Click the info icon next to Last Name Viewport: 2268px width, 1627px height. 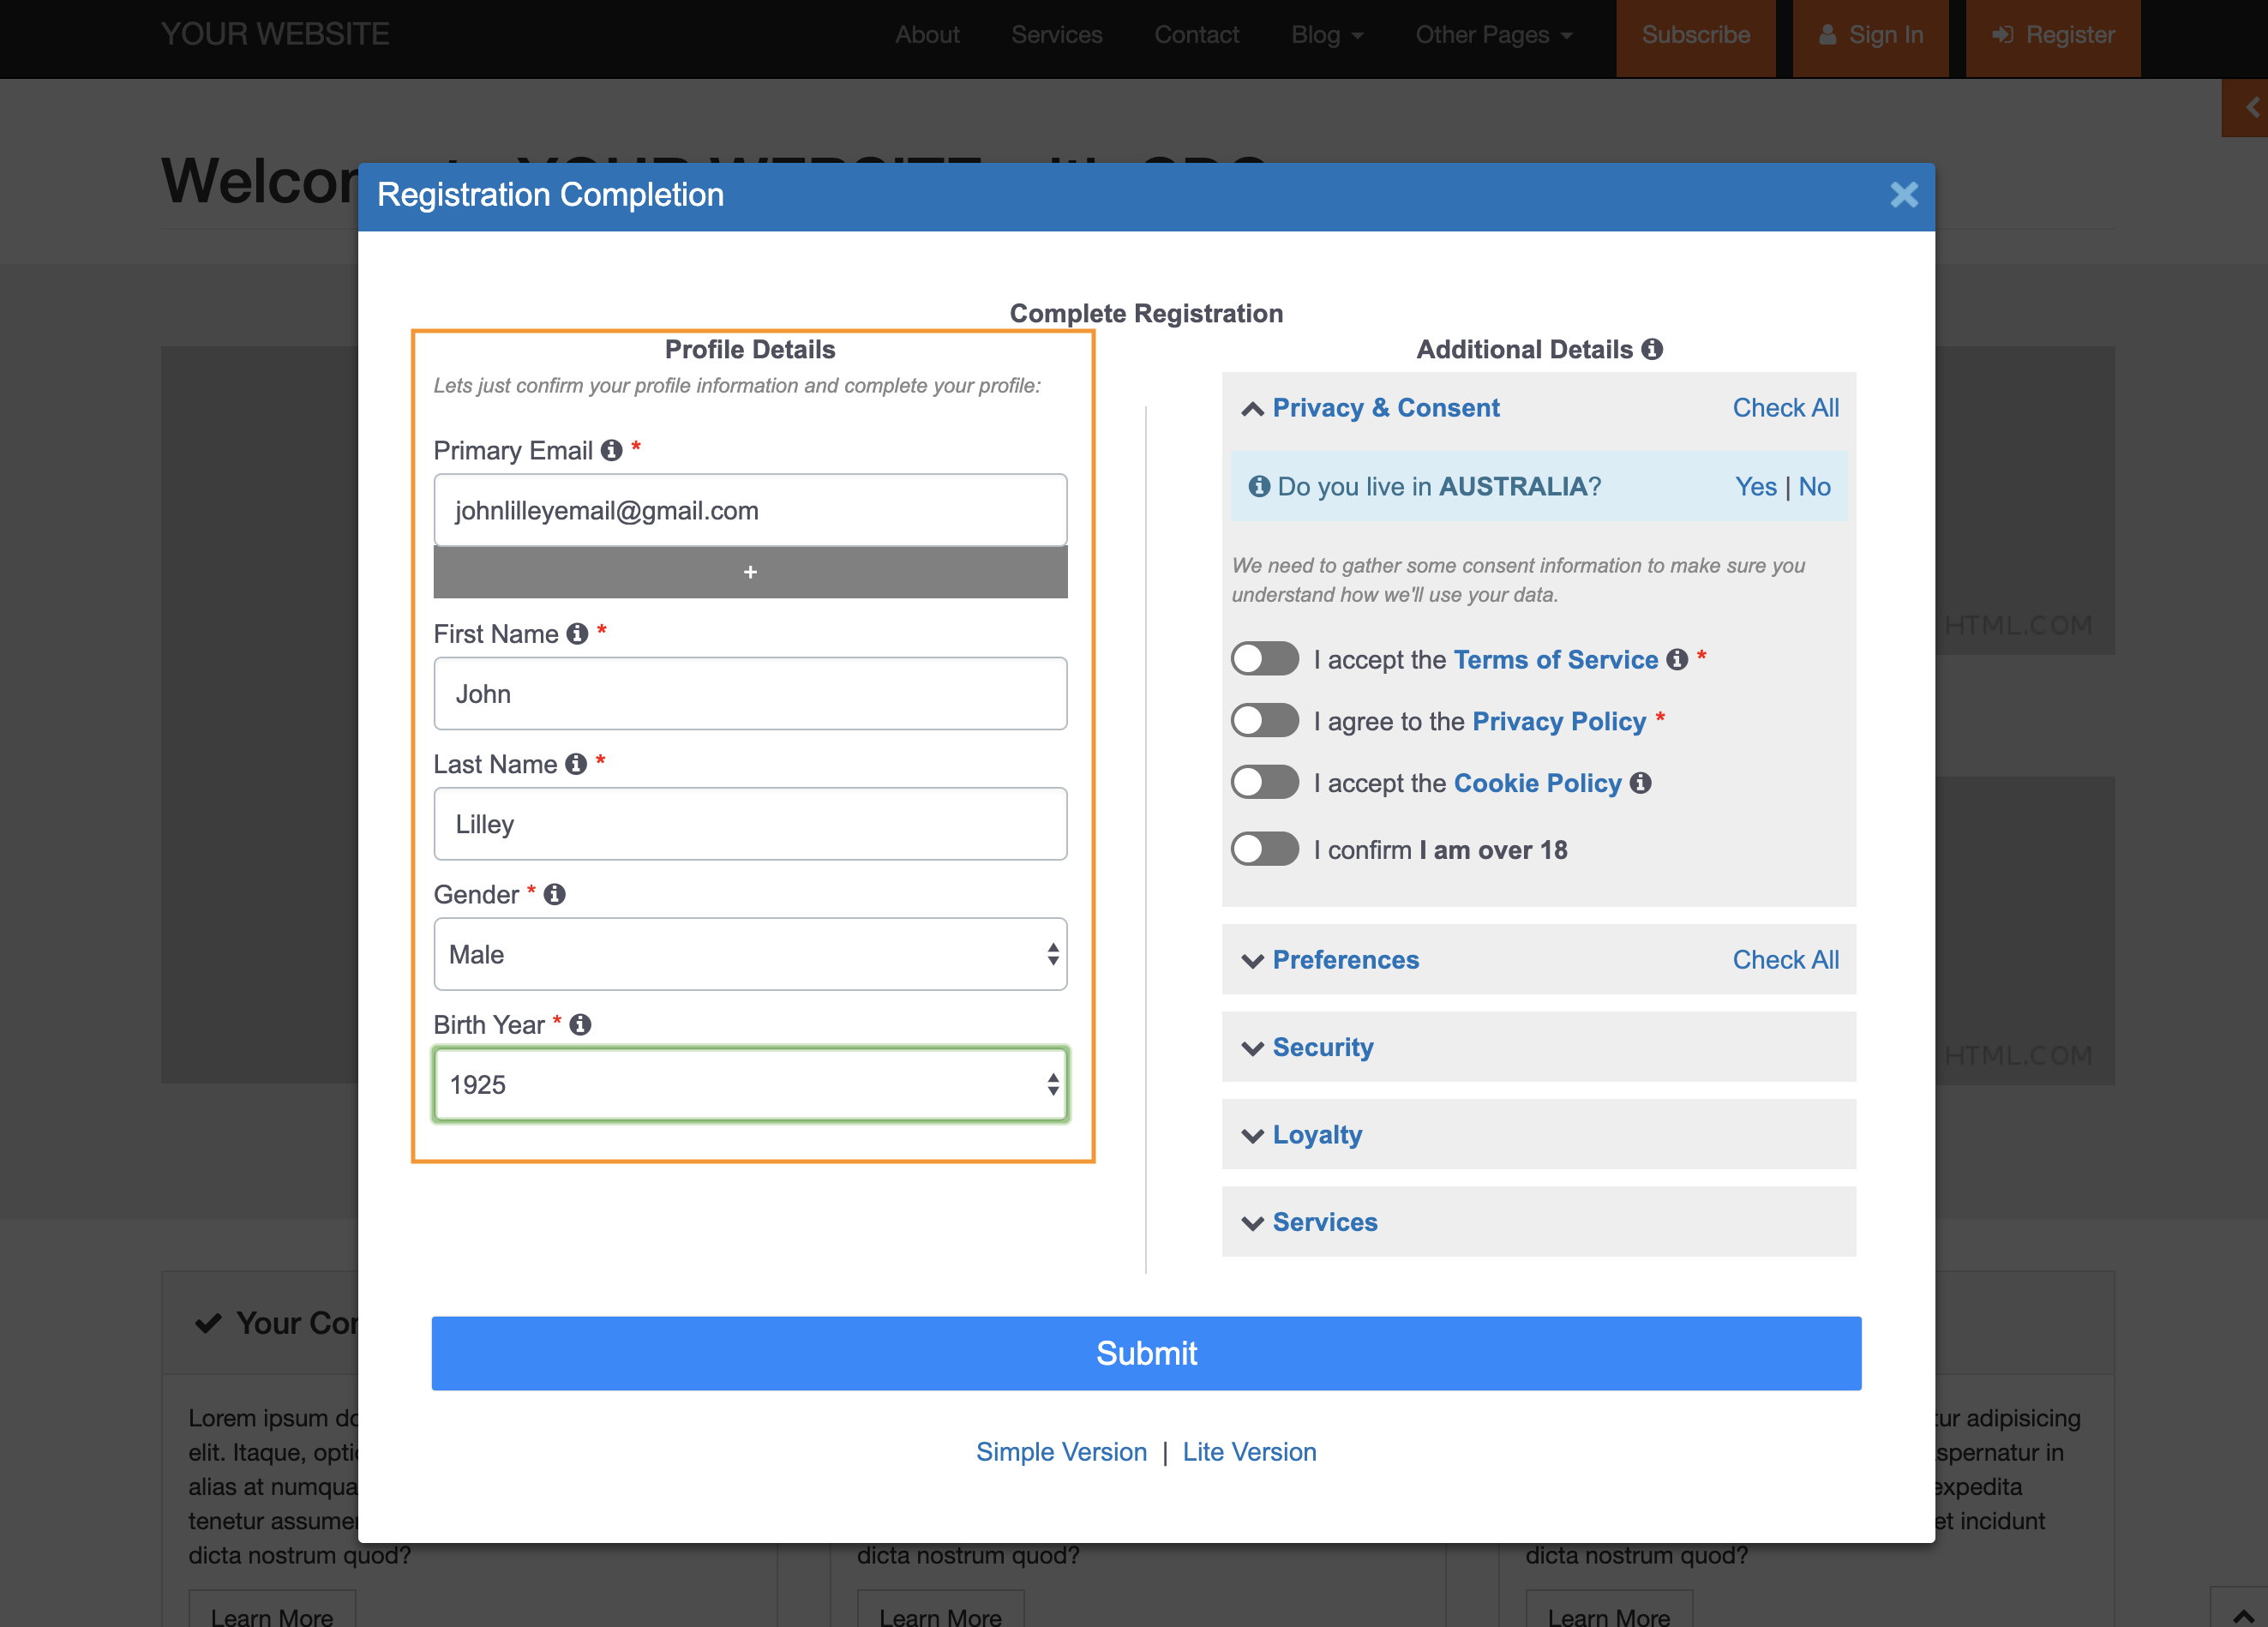(576, 764)
